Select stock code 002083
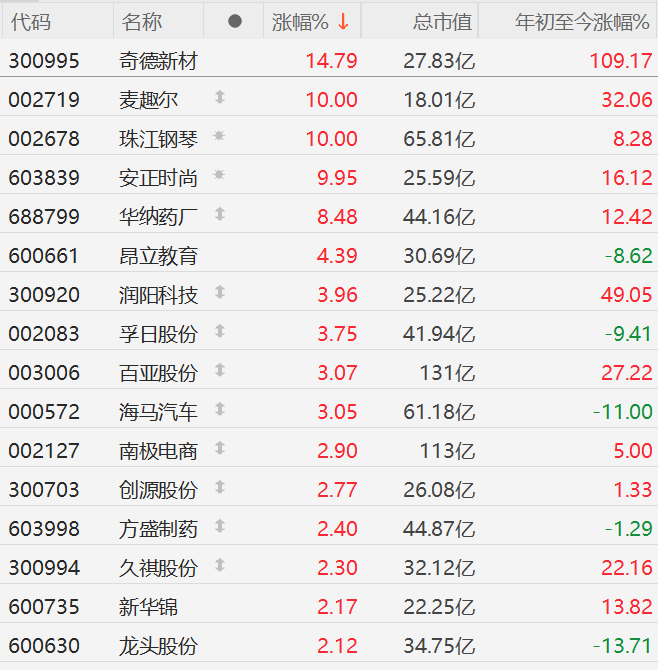 [44, 334]
